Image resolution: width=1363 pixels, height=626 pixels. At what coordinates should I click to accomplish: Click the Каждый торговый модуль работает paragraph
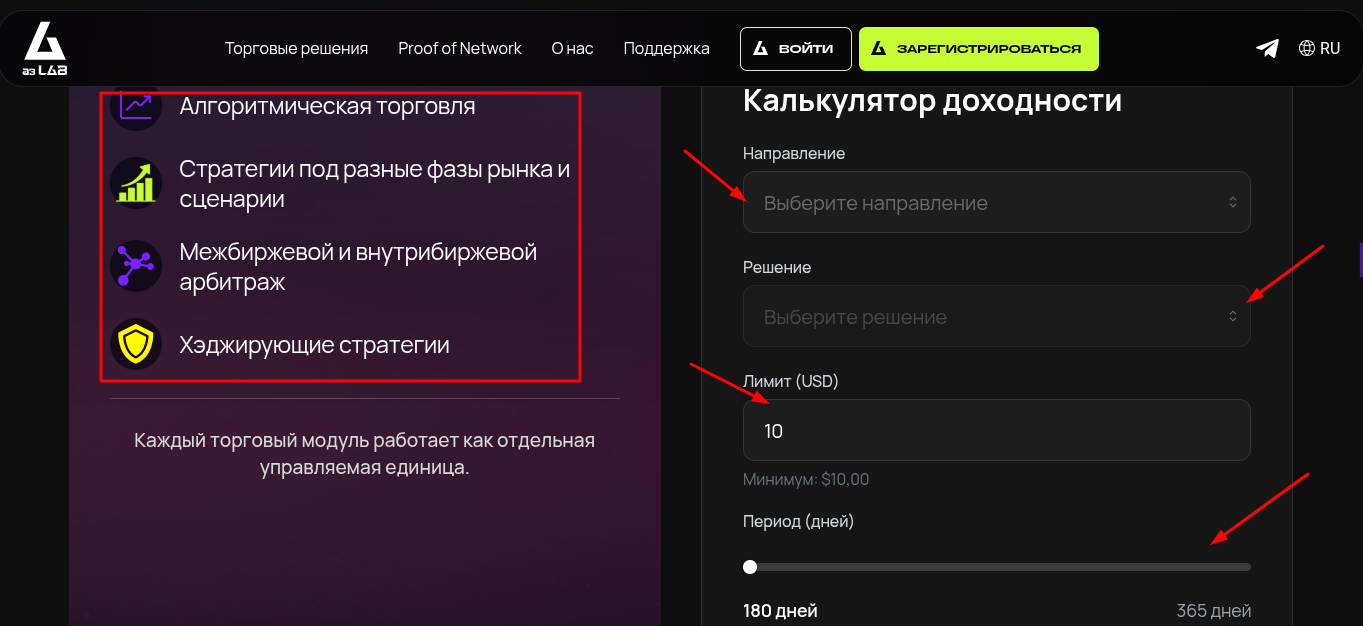point(364,453)
